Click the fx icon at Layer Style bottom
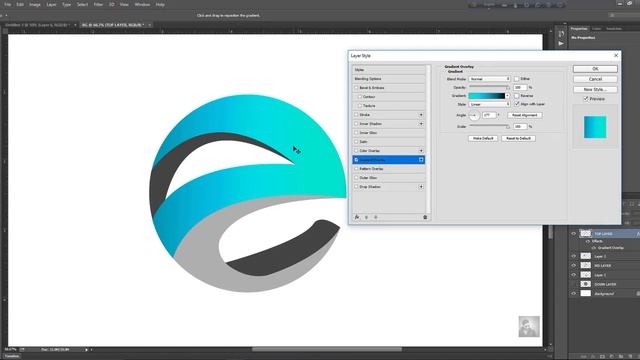Image resolution: width=640 pixels, height=360 pixels. (x=357, y=218)
